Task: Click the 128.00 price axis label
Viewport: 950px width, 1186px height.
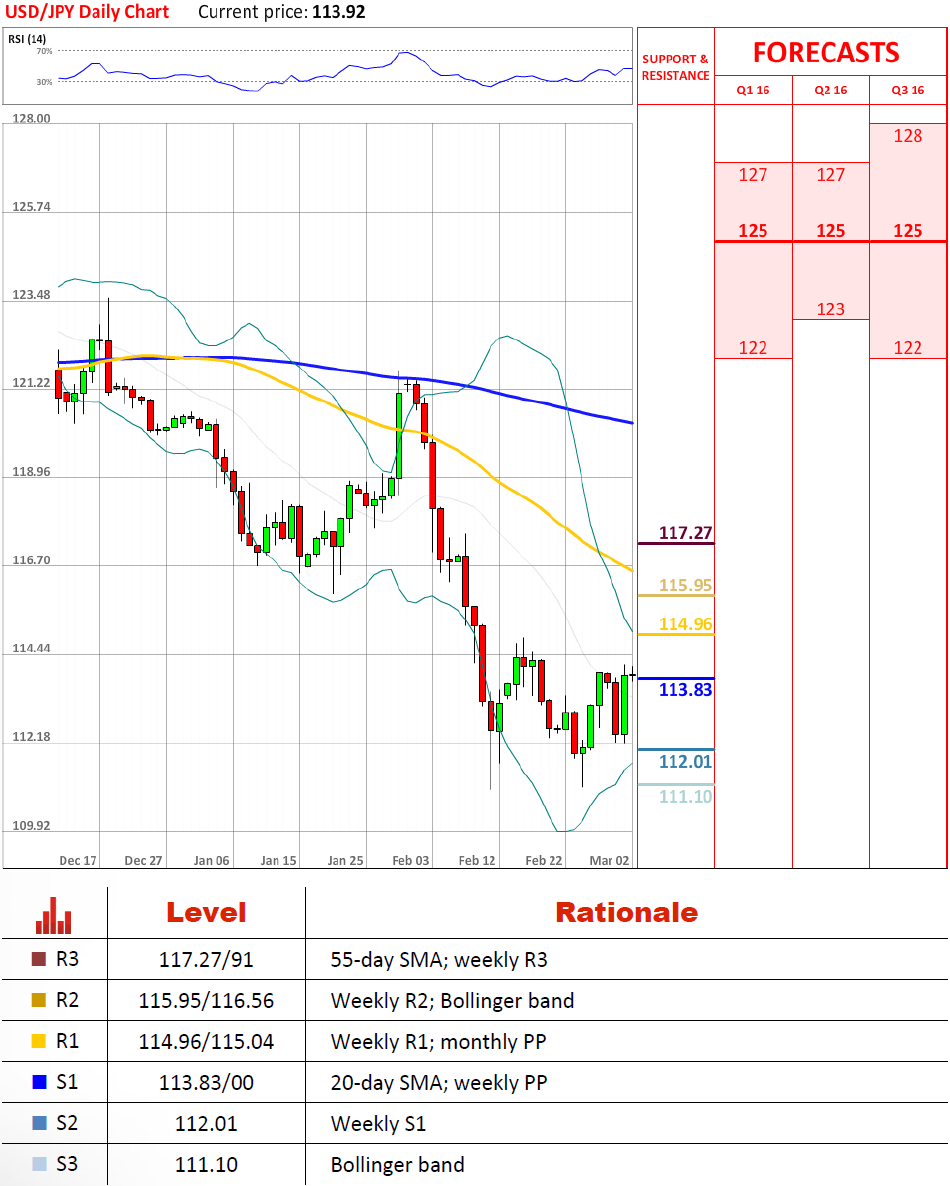Action: pyautogui.click(x=31, y=119)
